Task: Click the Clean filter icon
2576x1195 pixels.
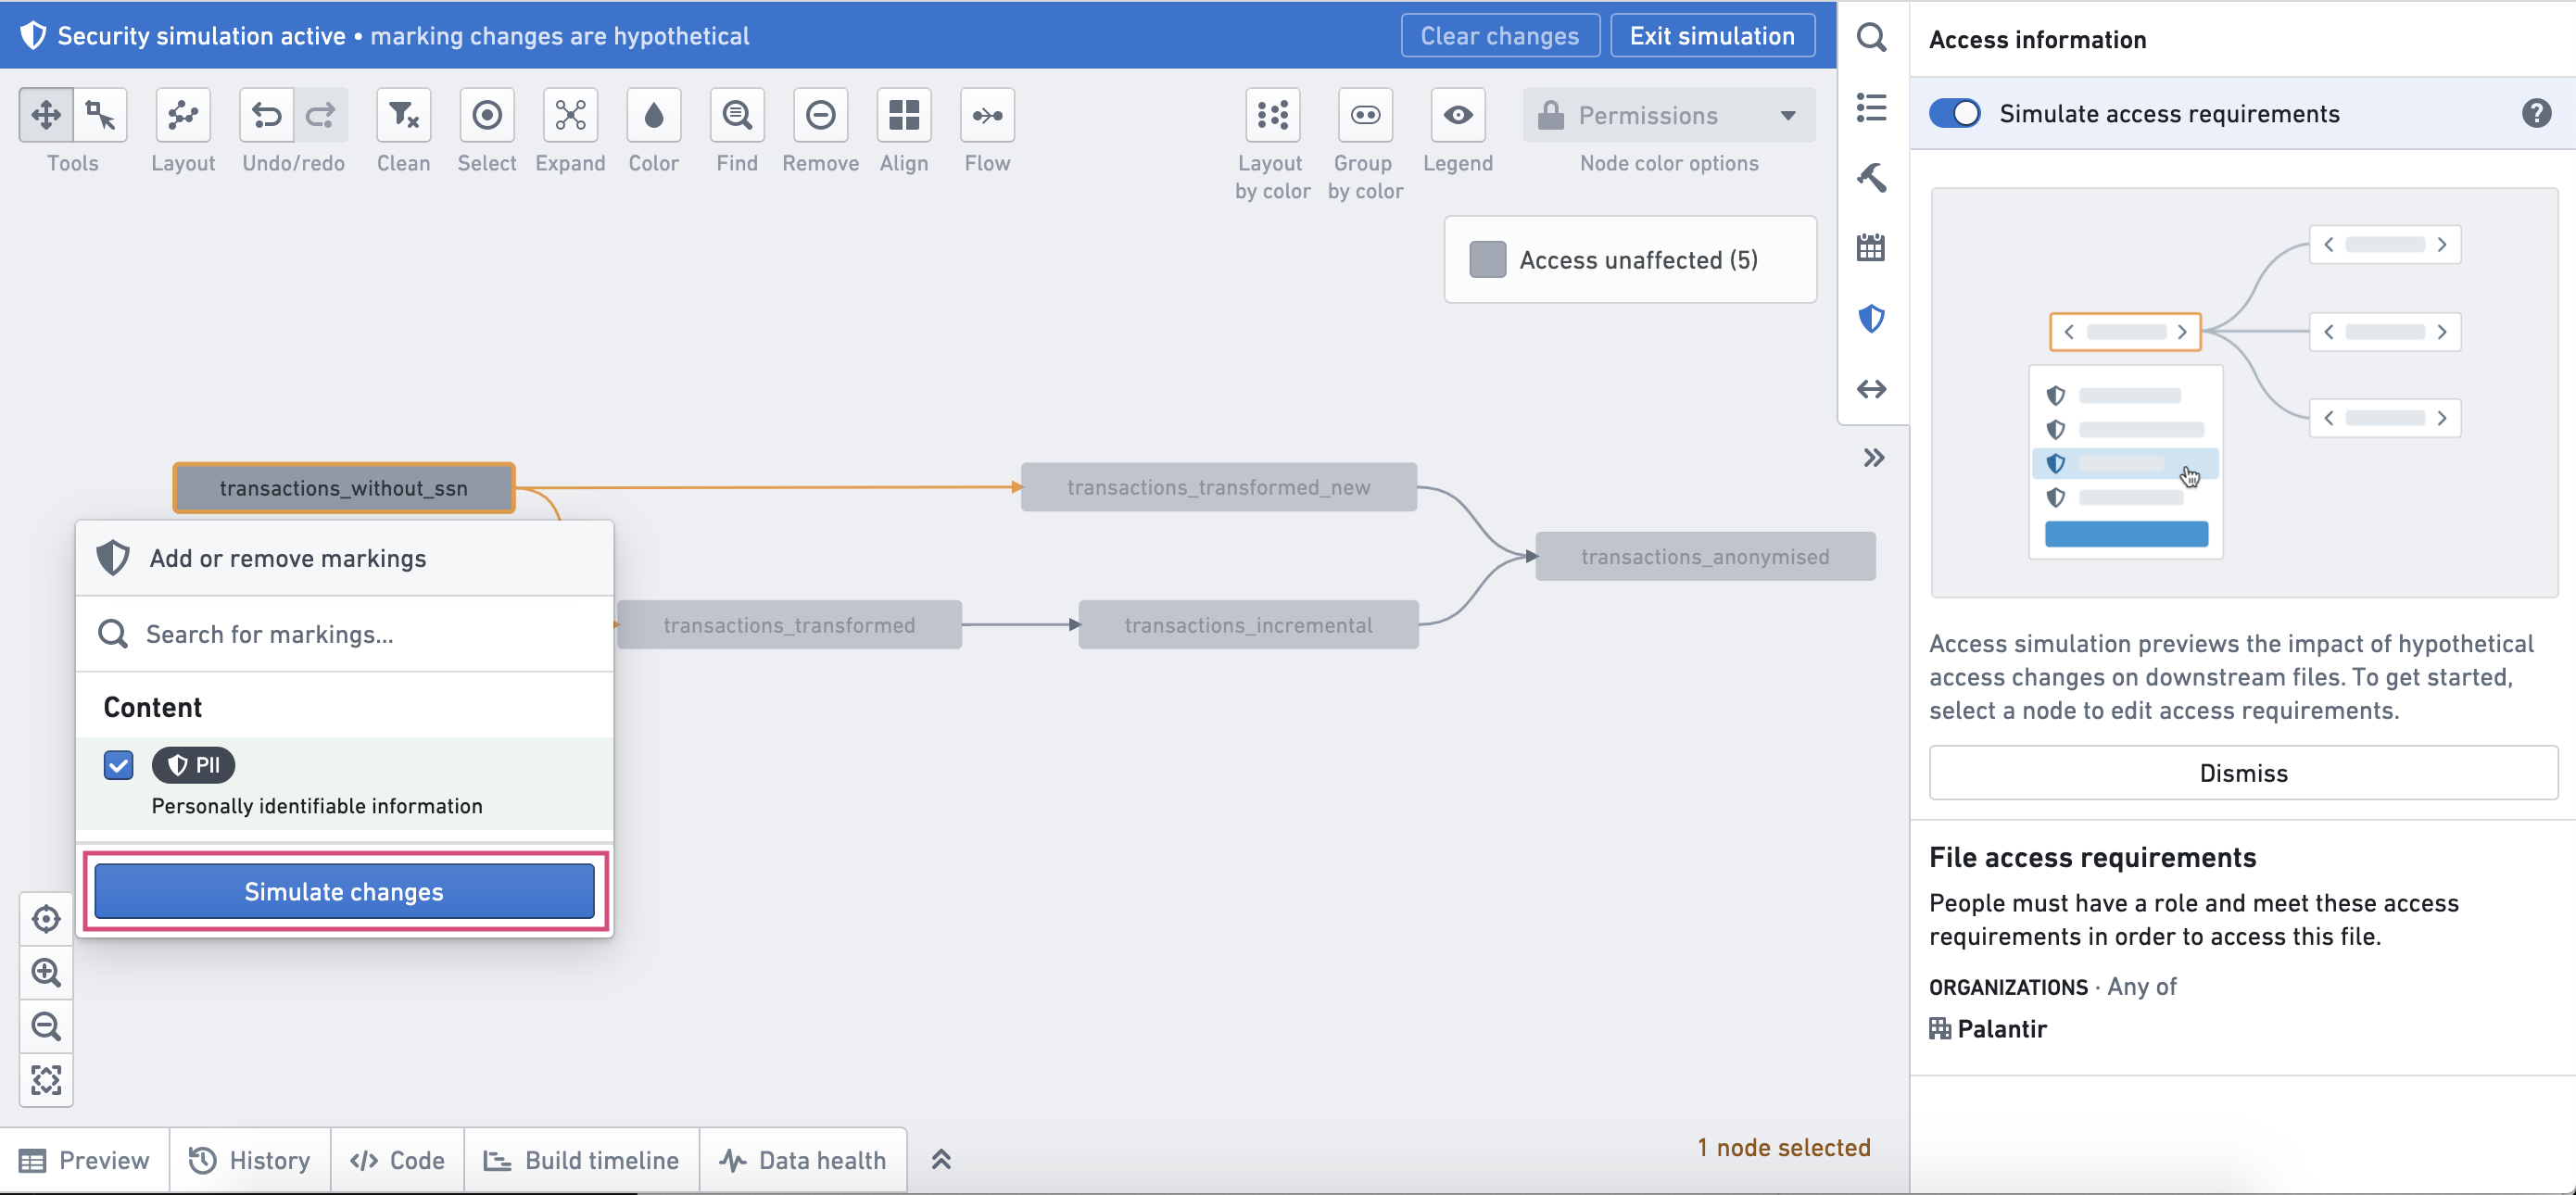Action: (403, 115)
